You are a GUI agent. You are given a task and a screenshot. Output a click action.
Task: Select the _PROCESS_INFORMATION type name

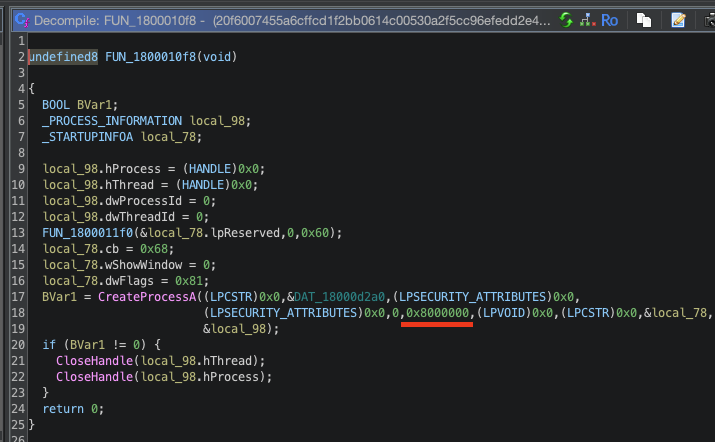(112, 120)
